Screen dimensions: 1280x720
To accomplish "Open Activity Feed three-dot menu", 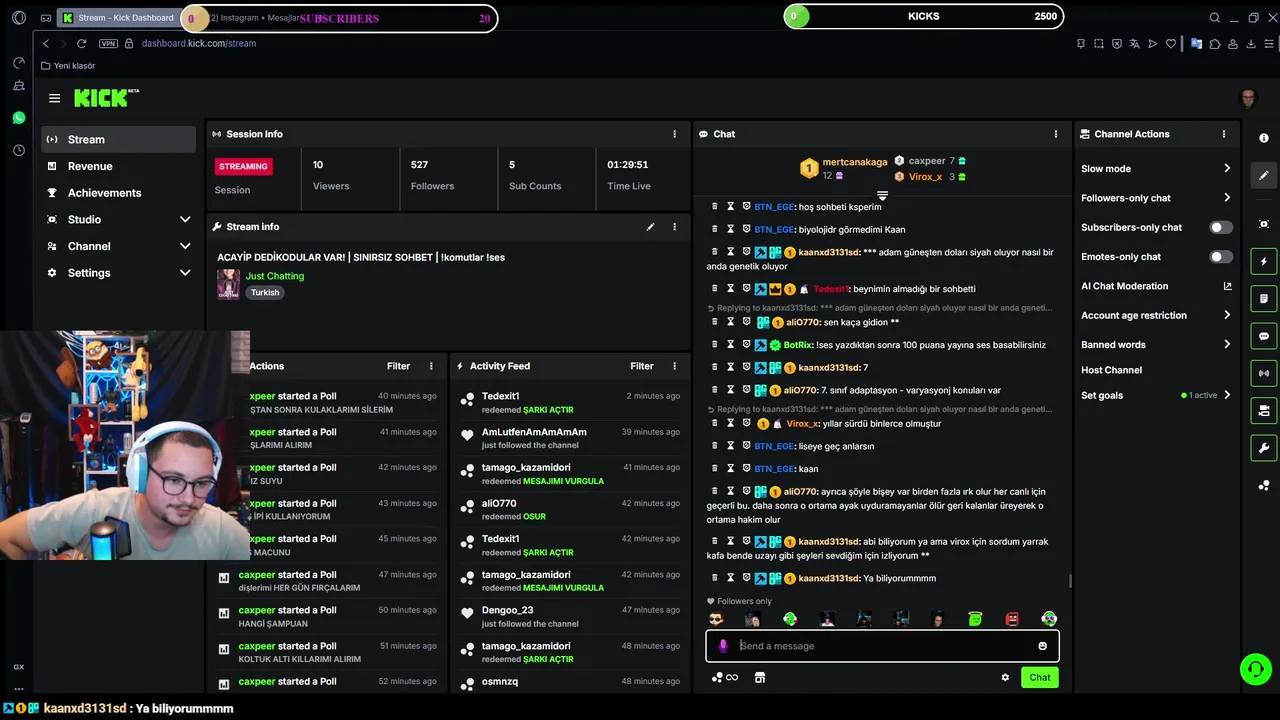I will [x=674, y=366].
